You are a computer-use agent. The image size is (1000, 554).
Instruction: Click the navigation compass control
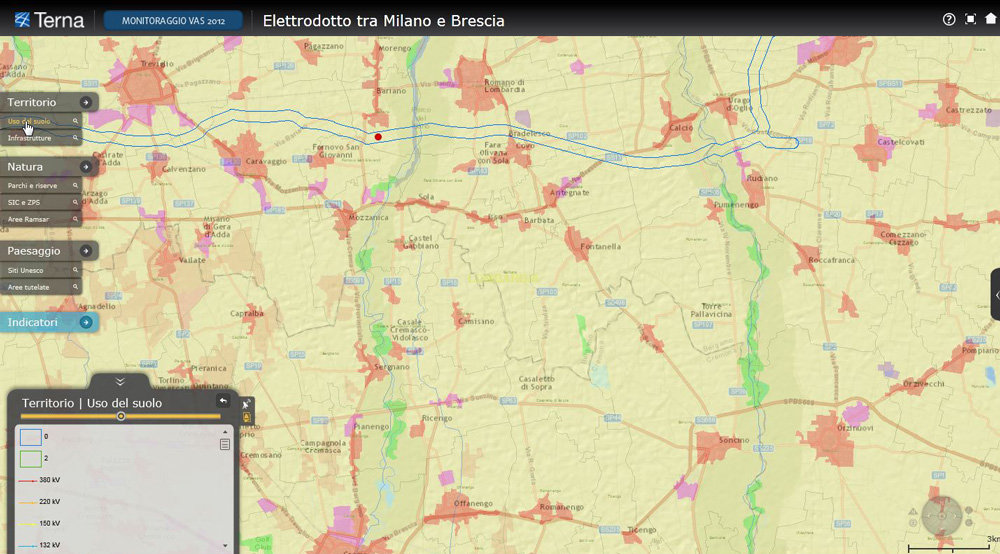[x=941, y=515]
